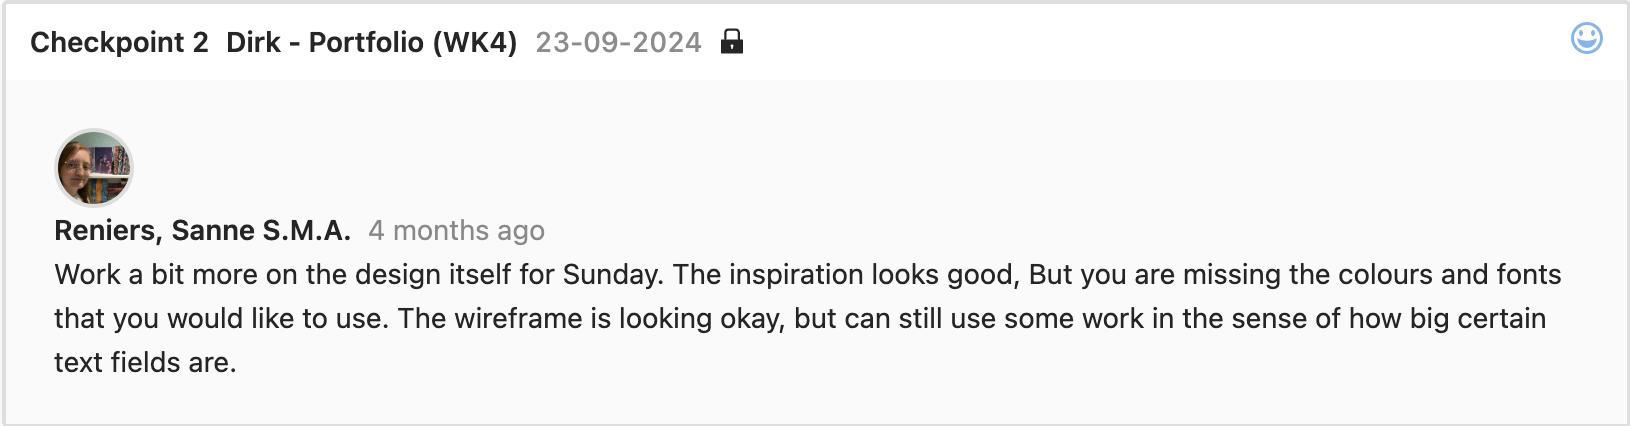Click the word "Work" starting the comment
This screenshot has height=426, width=1630.
[87, 275]
